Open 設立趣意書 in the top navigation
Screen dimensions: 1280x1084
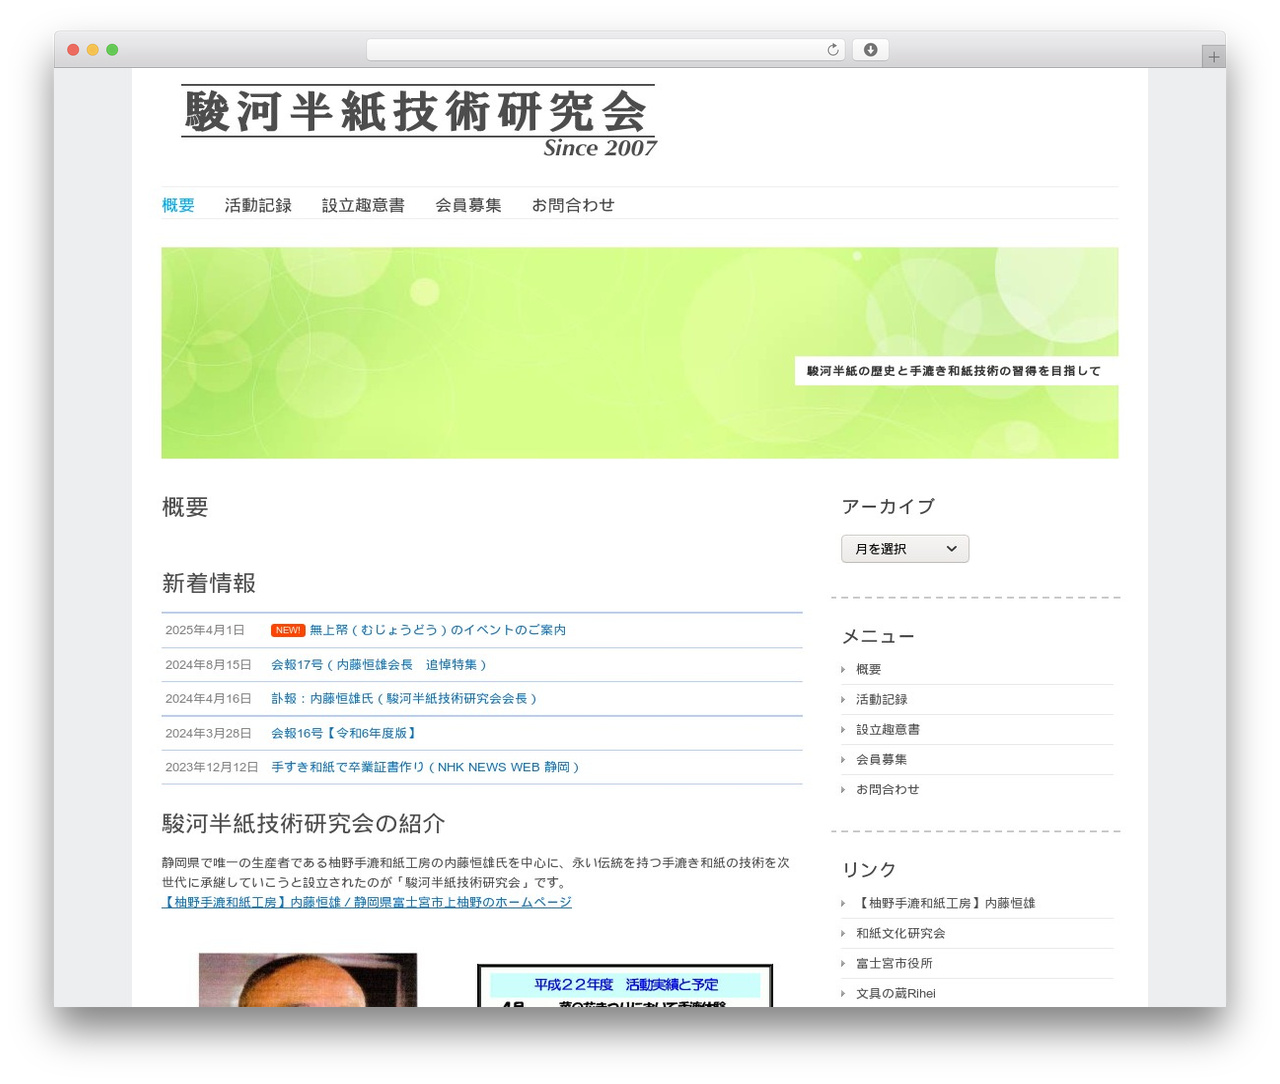363,205
